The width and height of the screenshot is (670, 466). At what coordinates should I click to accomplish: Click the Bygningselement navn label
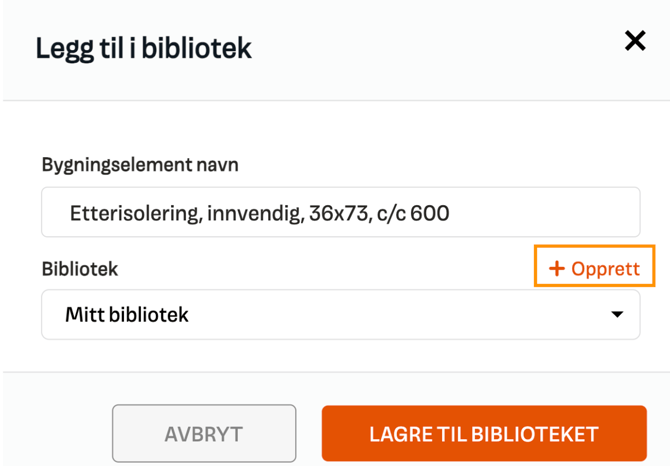click(140, 165)
